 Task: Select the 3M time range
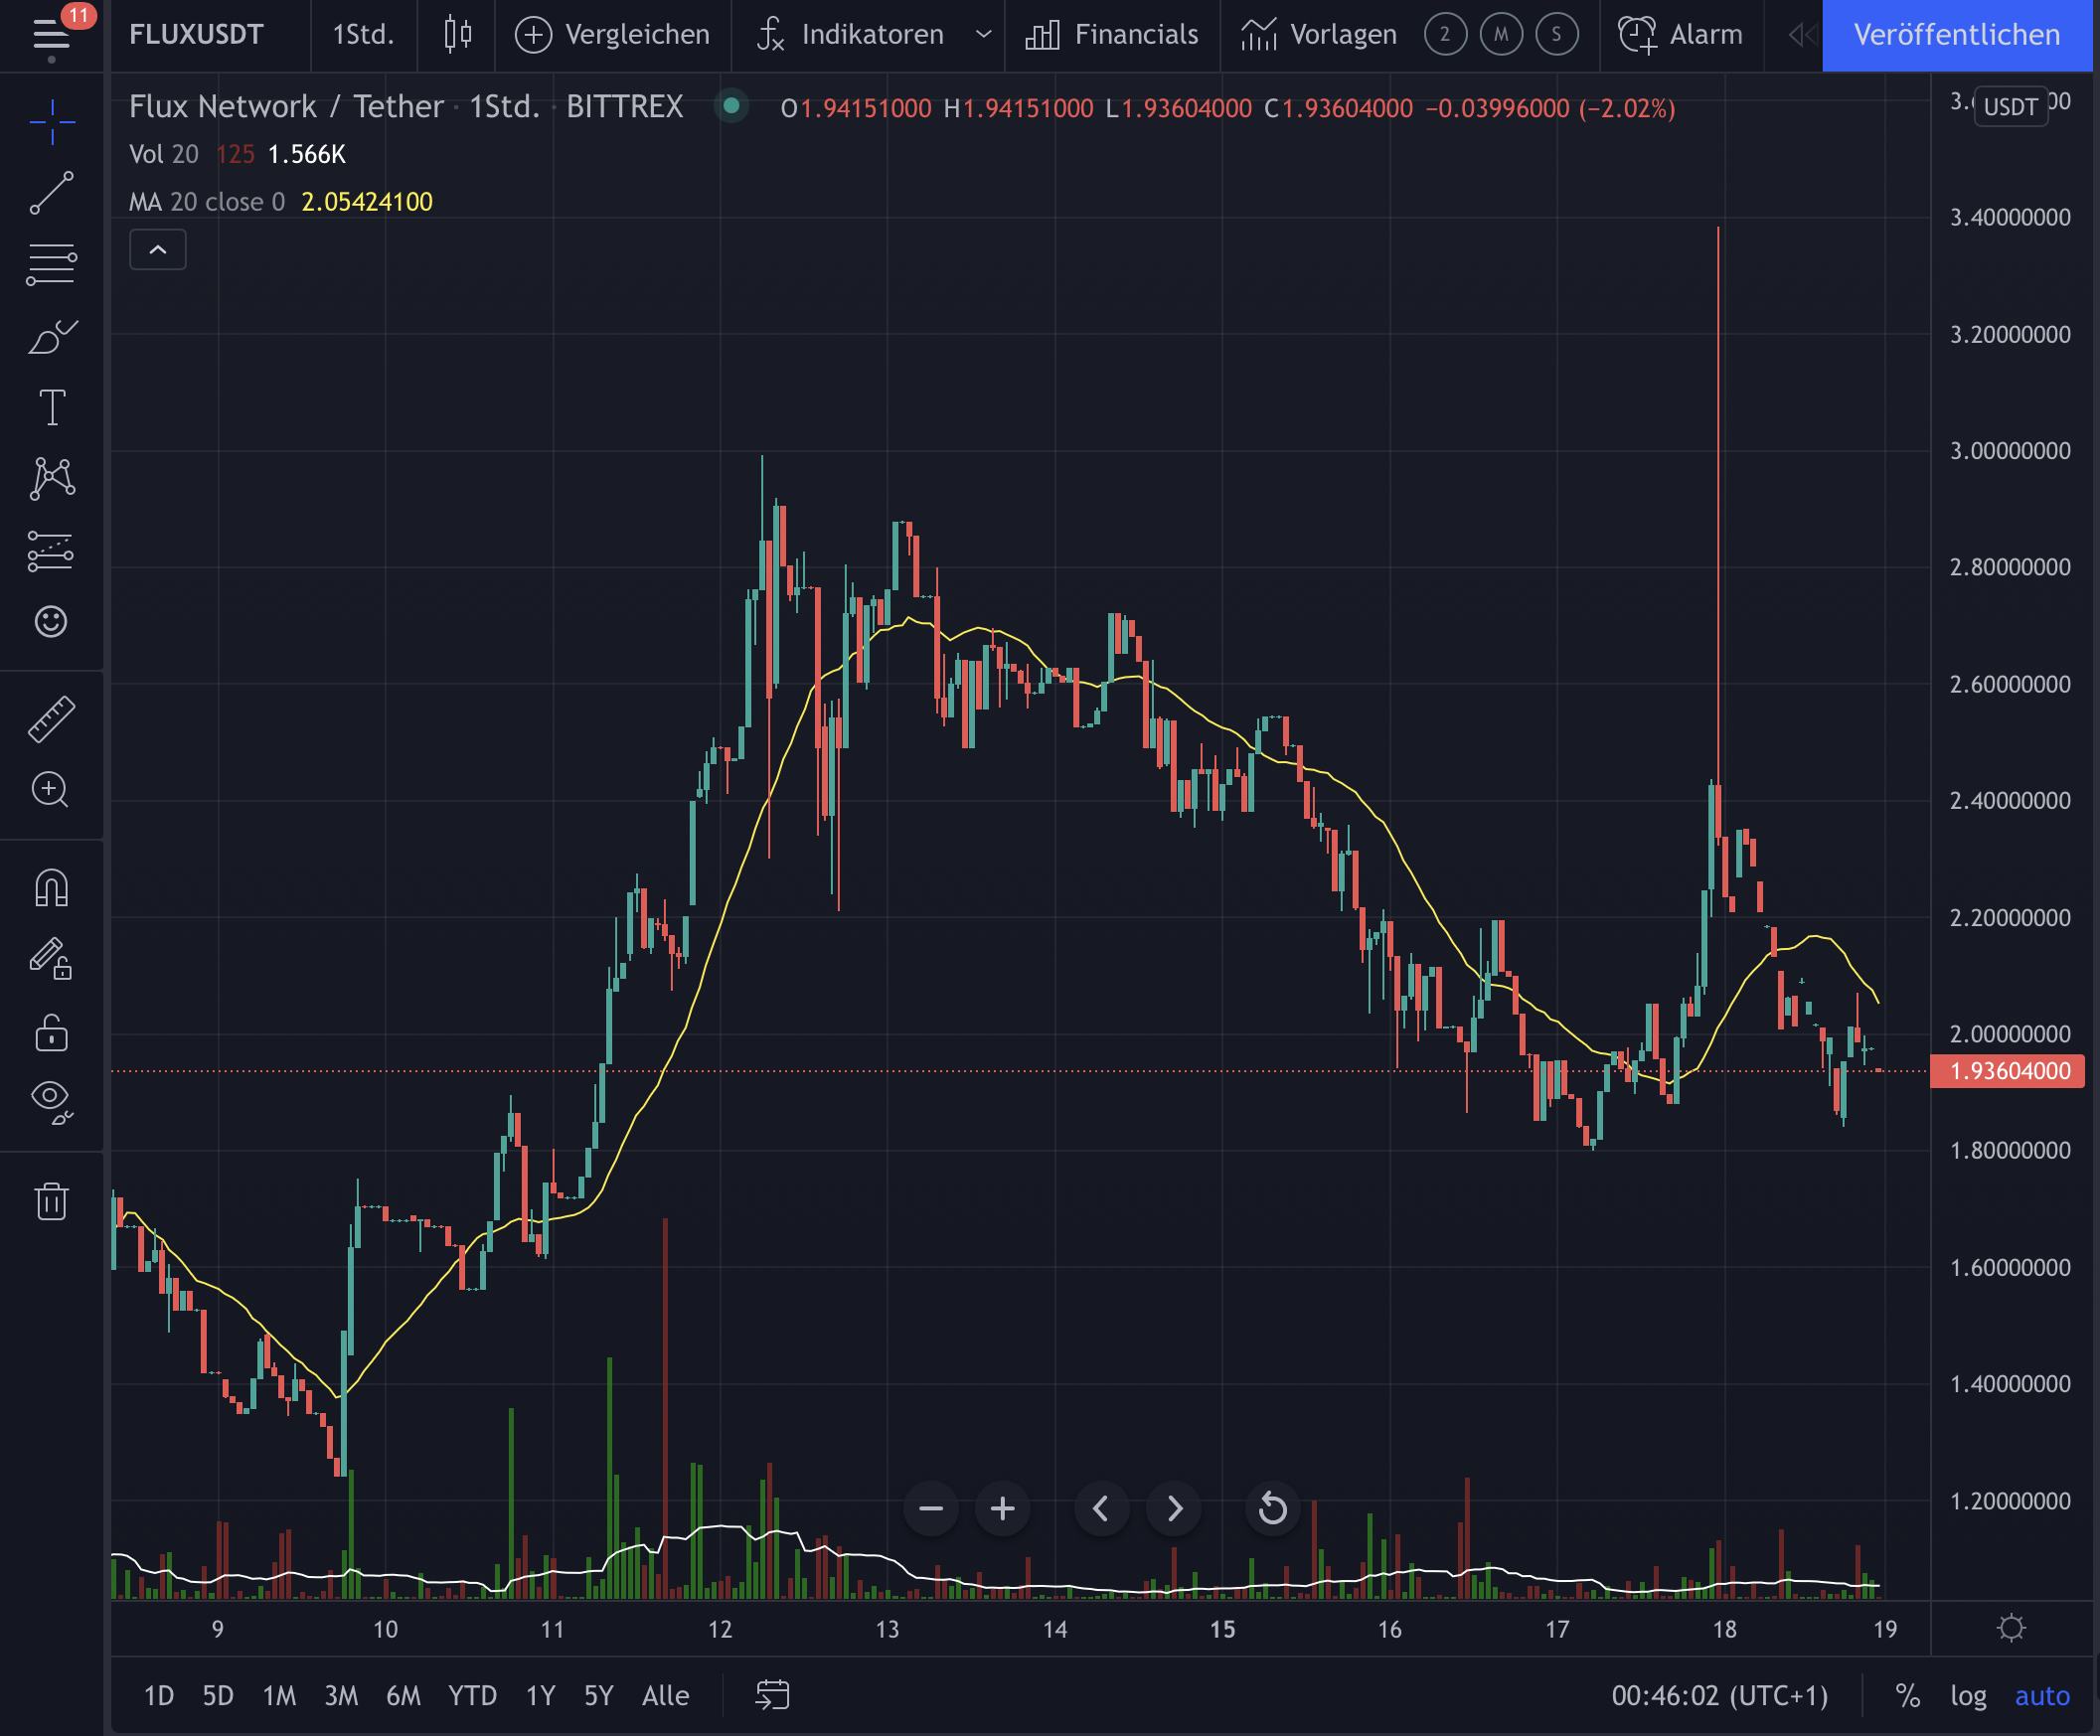[x=341, y=1696]
